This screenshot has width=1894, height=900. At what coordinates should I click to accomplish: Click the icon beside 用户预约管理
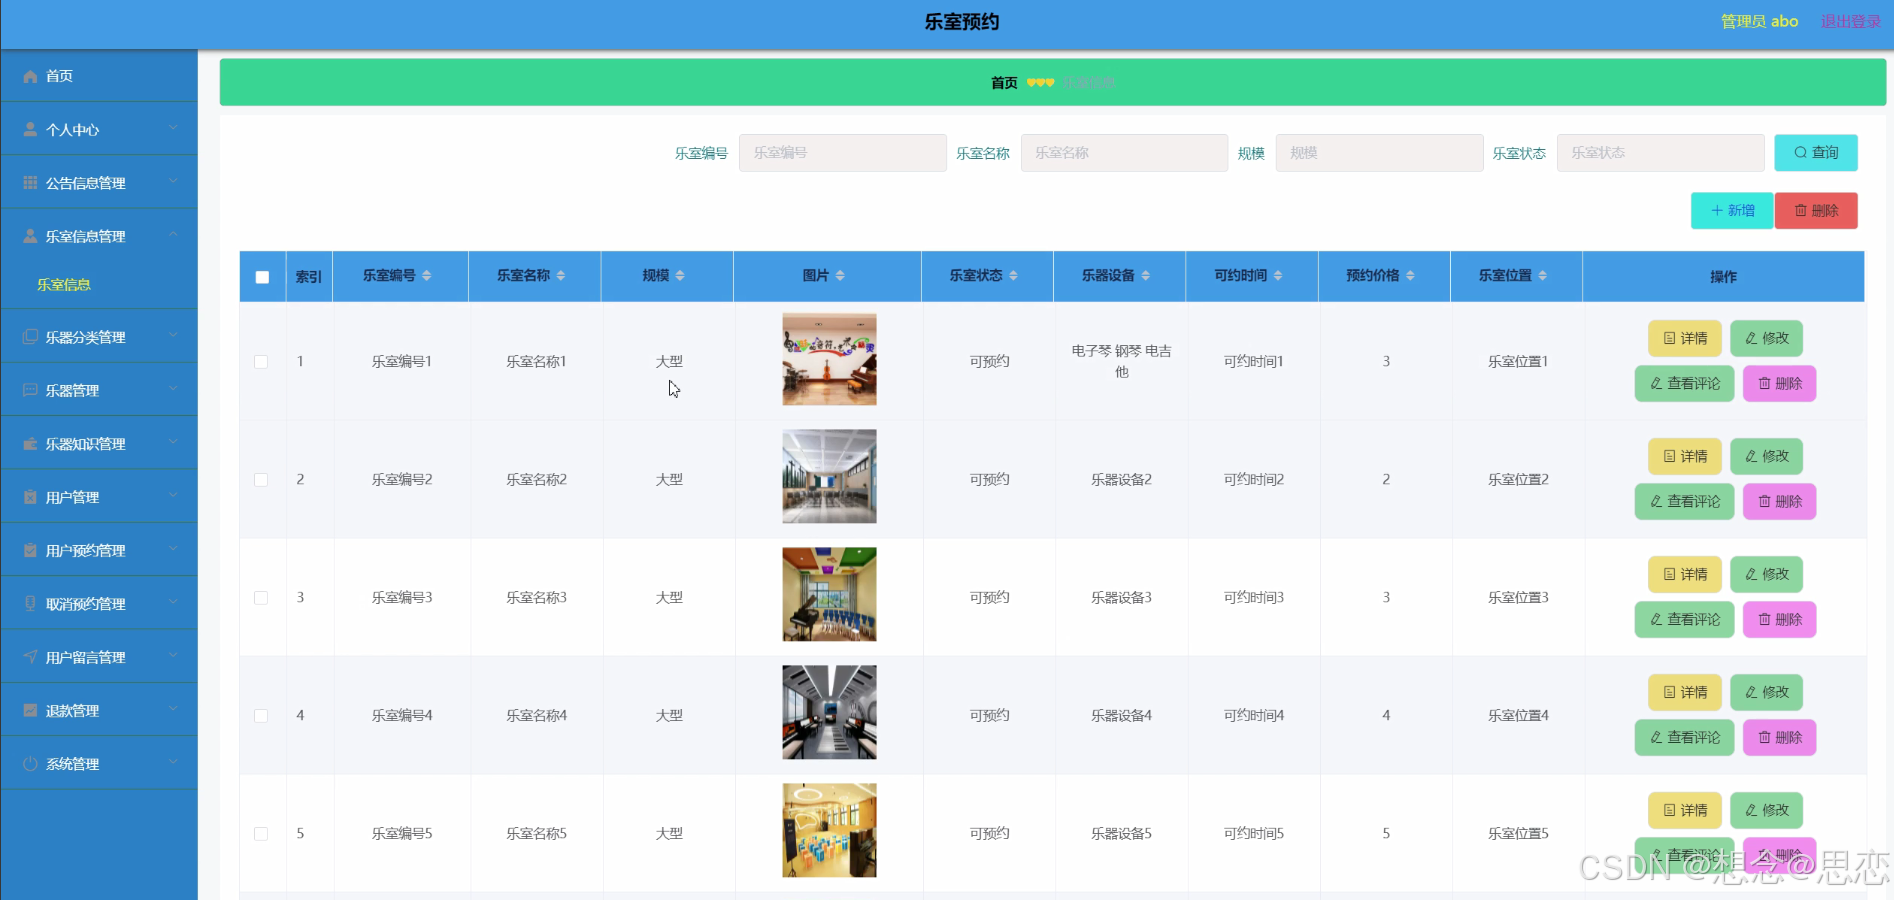pos(30,550)
